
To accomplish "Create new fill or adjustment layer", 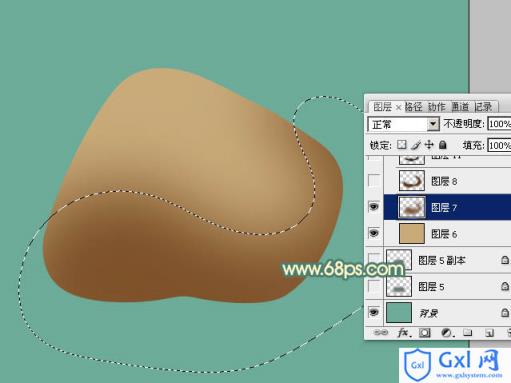I will (447, 332).
